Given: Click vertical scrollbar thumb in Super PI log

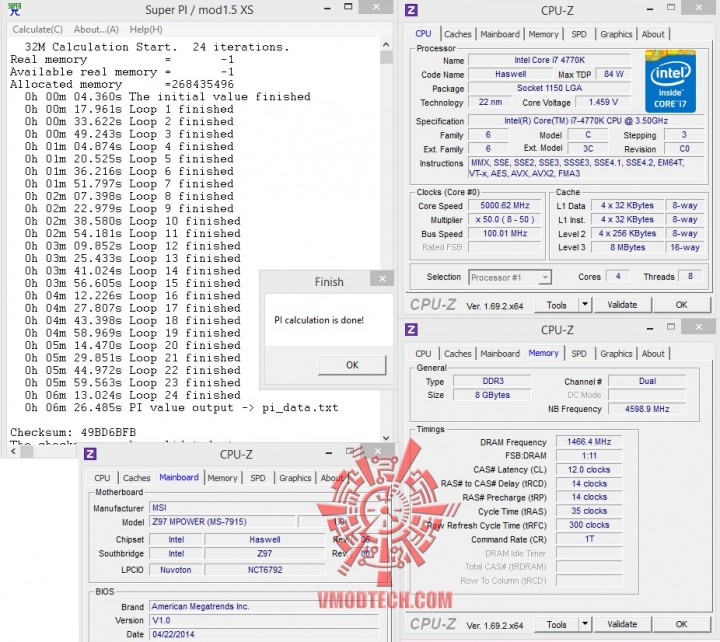Looking at the screenshot, I should 386,57.
